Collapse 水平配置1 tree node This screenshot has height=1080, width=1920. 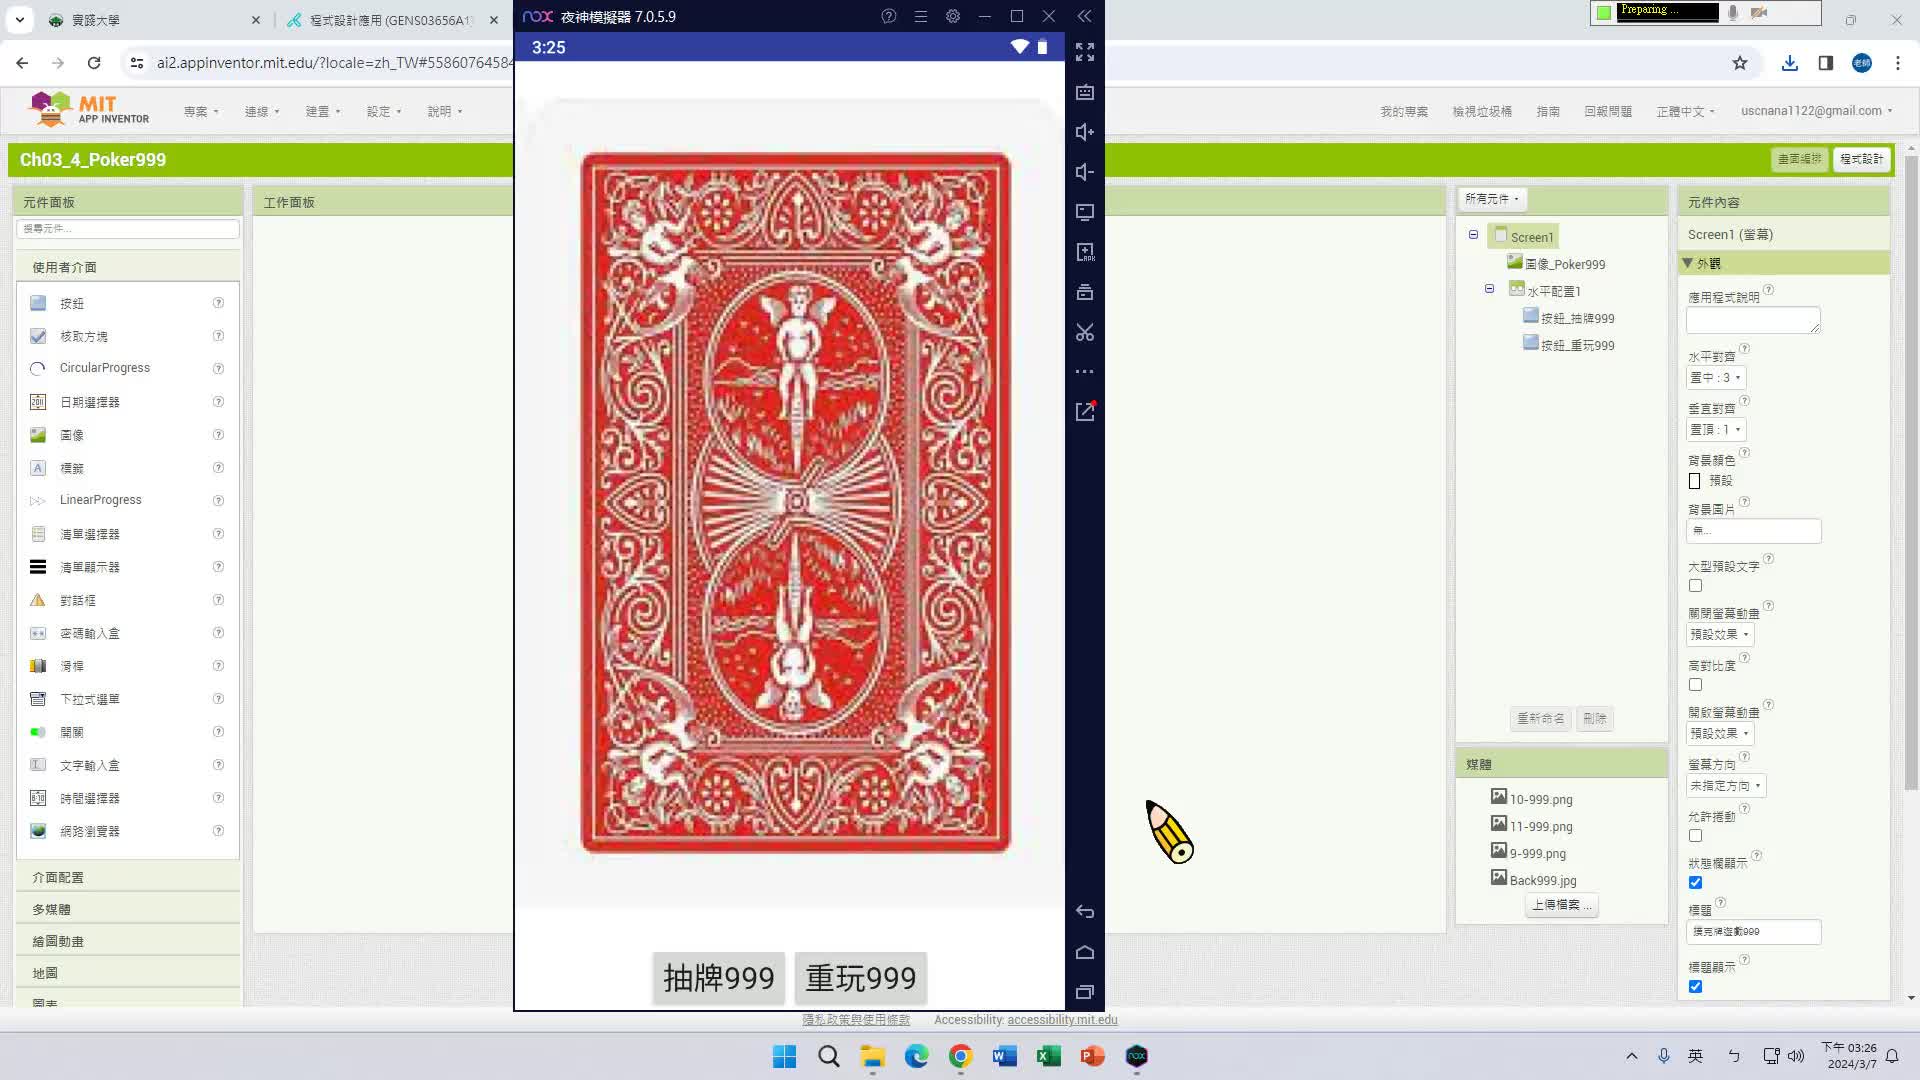coord(1489,289)
